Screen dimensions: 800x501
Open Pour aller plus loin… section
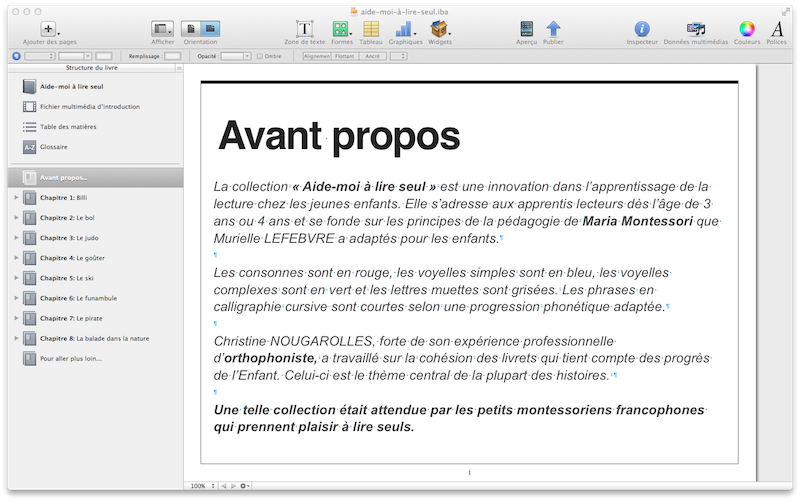(x=71, y=359)
